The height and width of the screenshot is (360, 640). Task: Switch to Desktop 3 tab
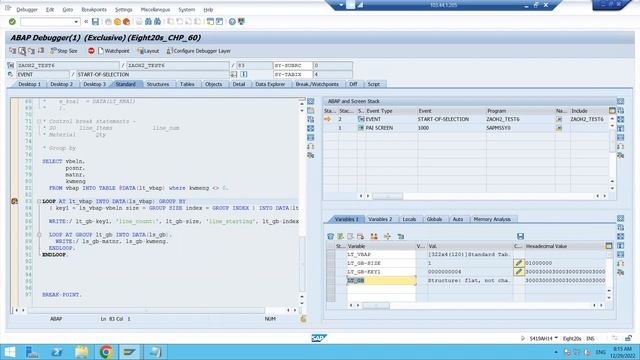[x=94, y=84]
